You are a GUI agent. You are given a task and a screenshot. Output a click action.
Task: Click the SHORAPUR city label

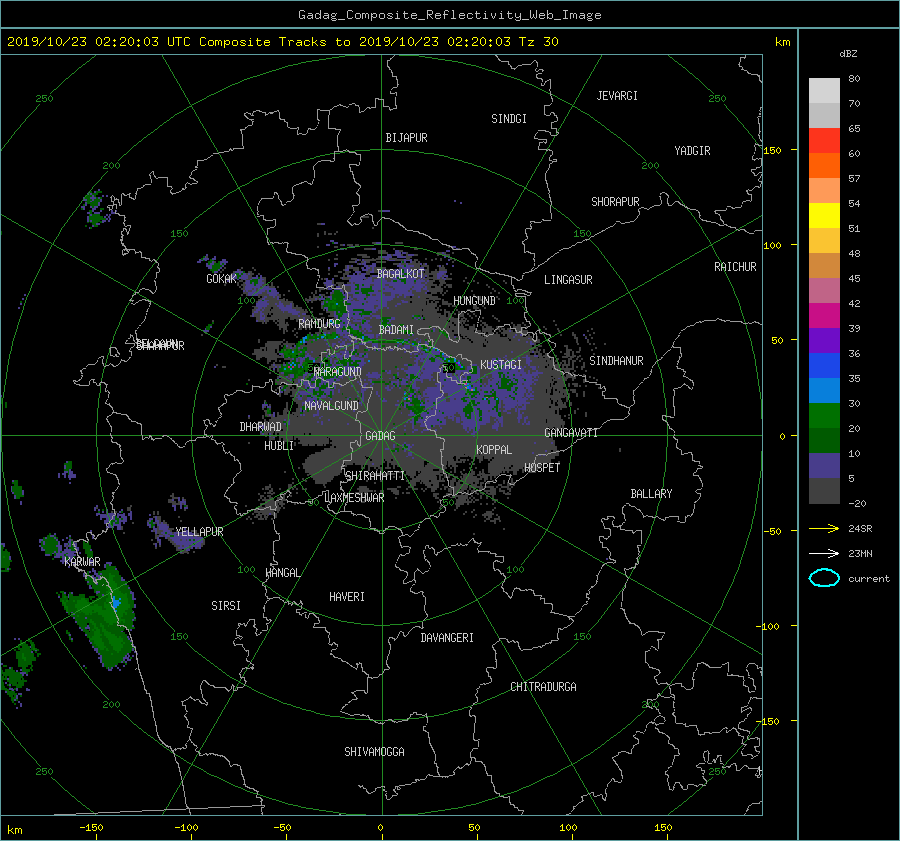(x=615, y=201)
